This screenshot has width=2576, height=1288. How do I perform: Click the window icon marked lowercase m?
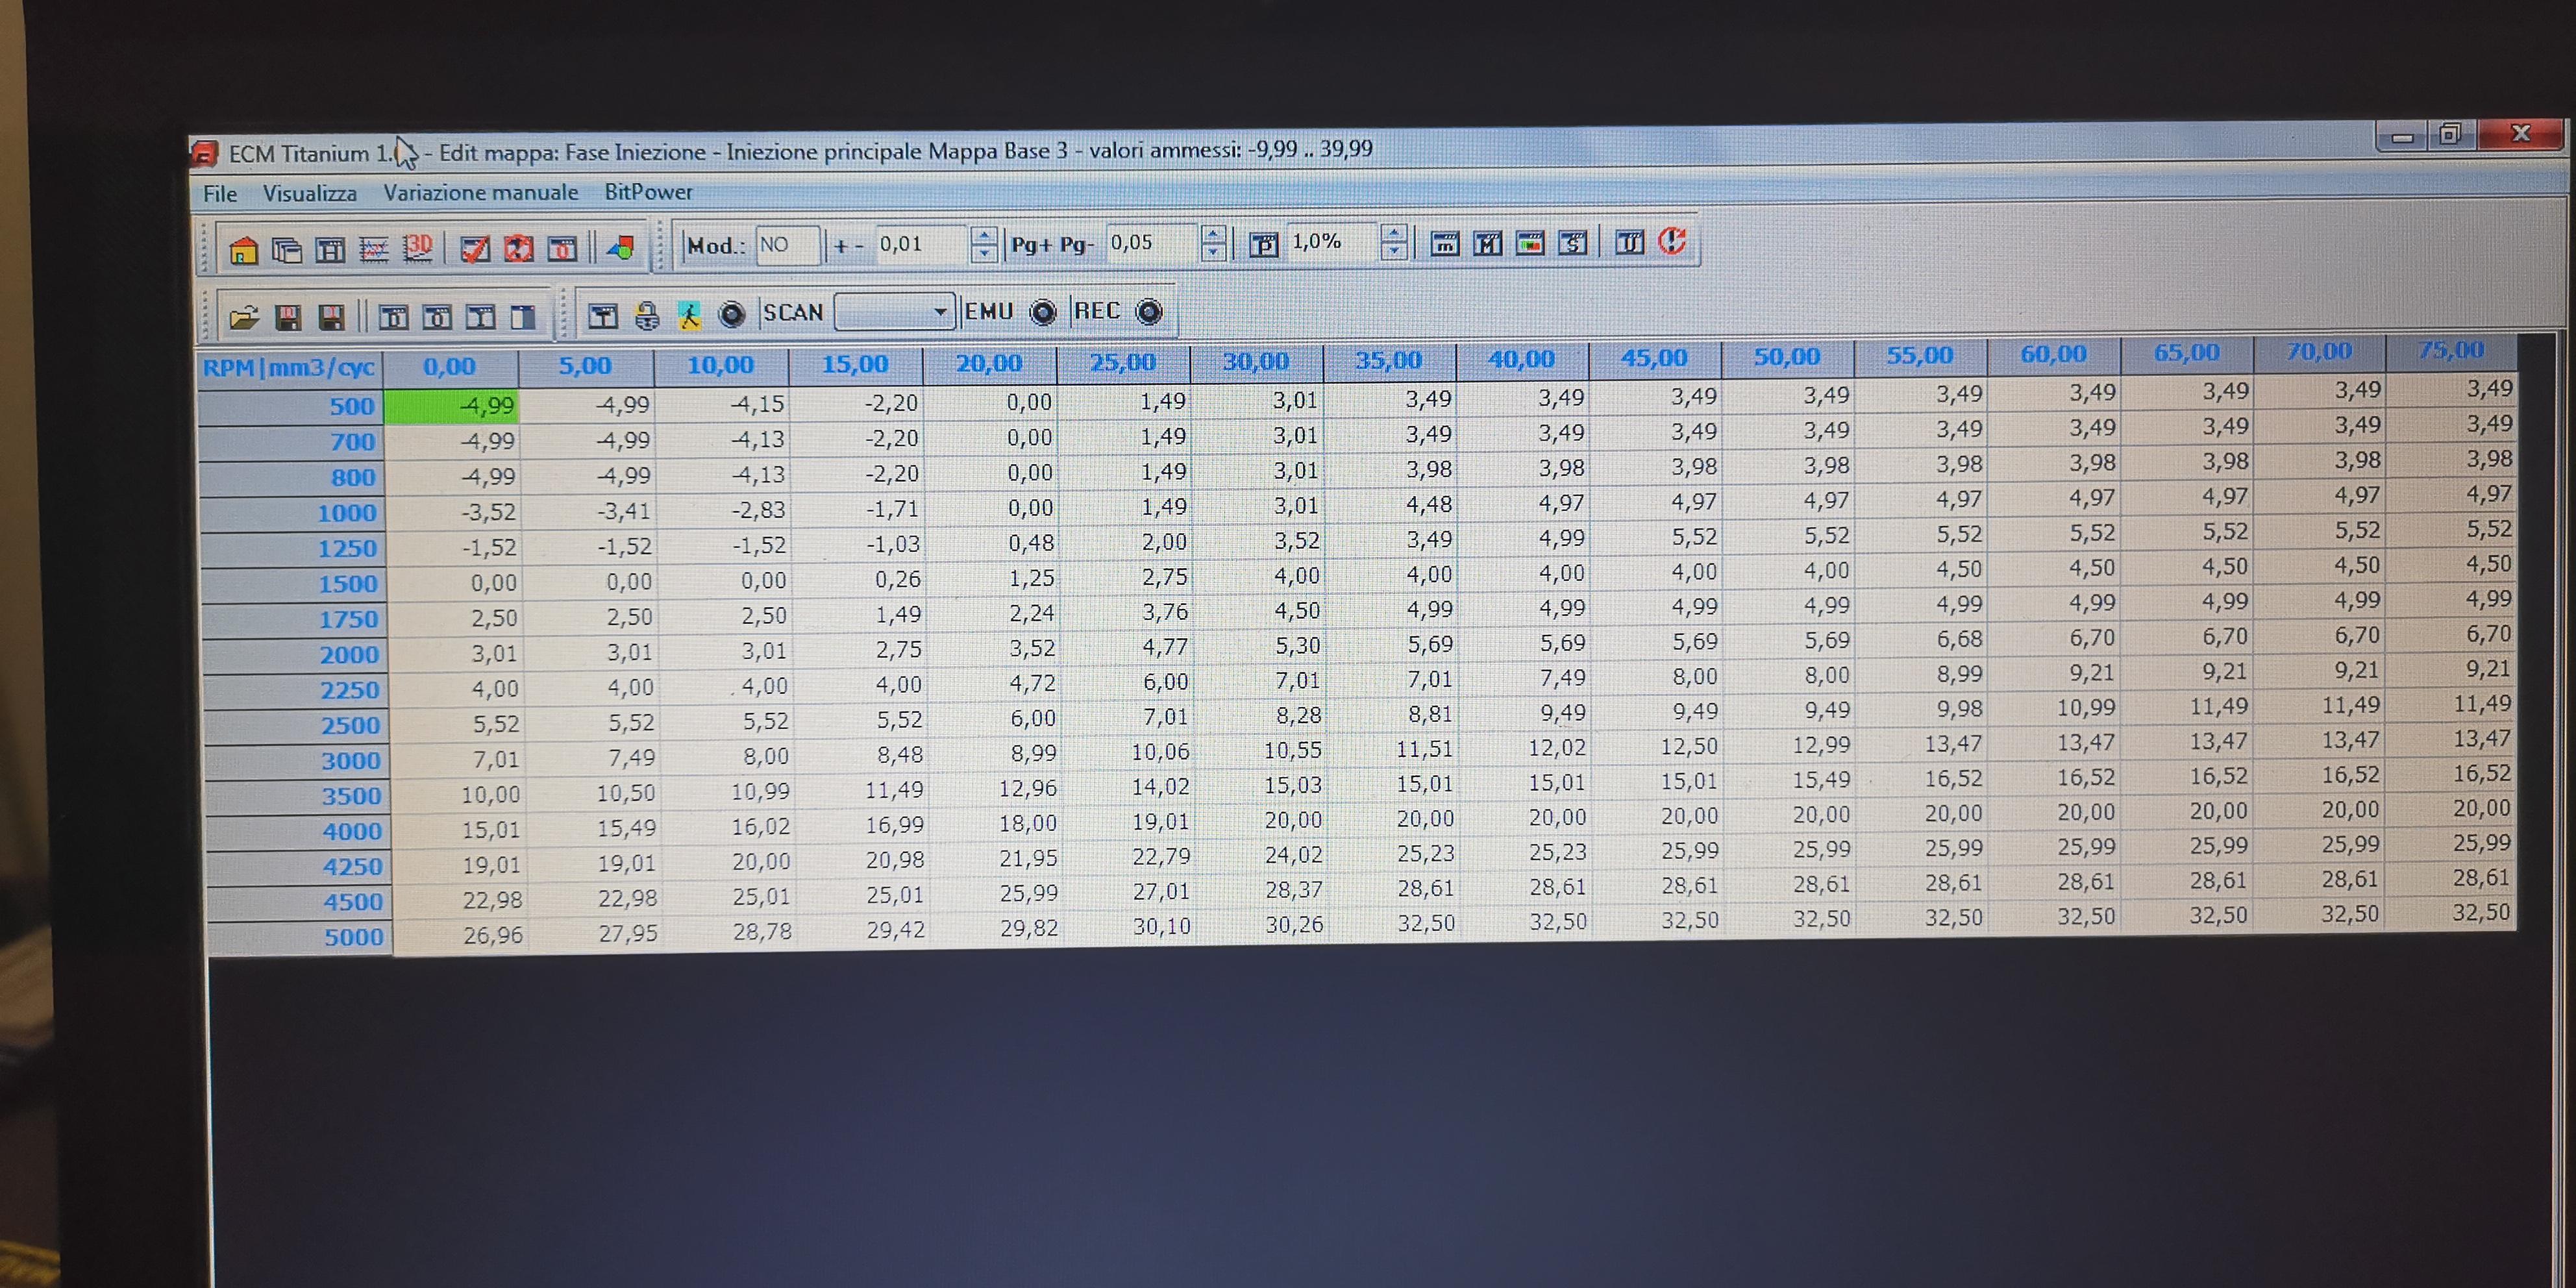click(x=1444, y=243)
